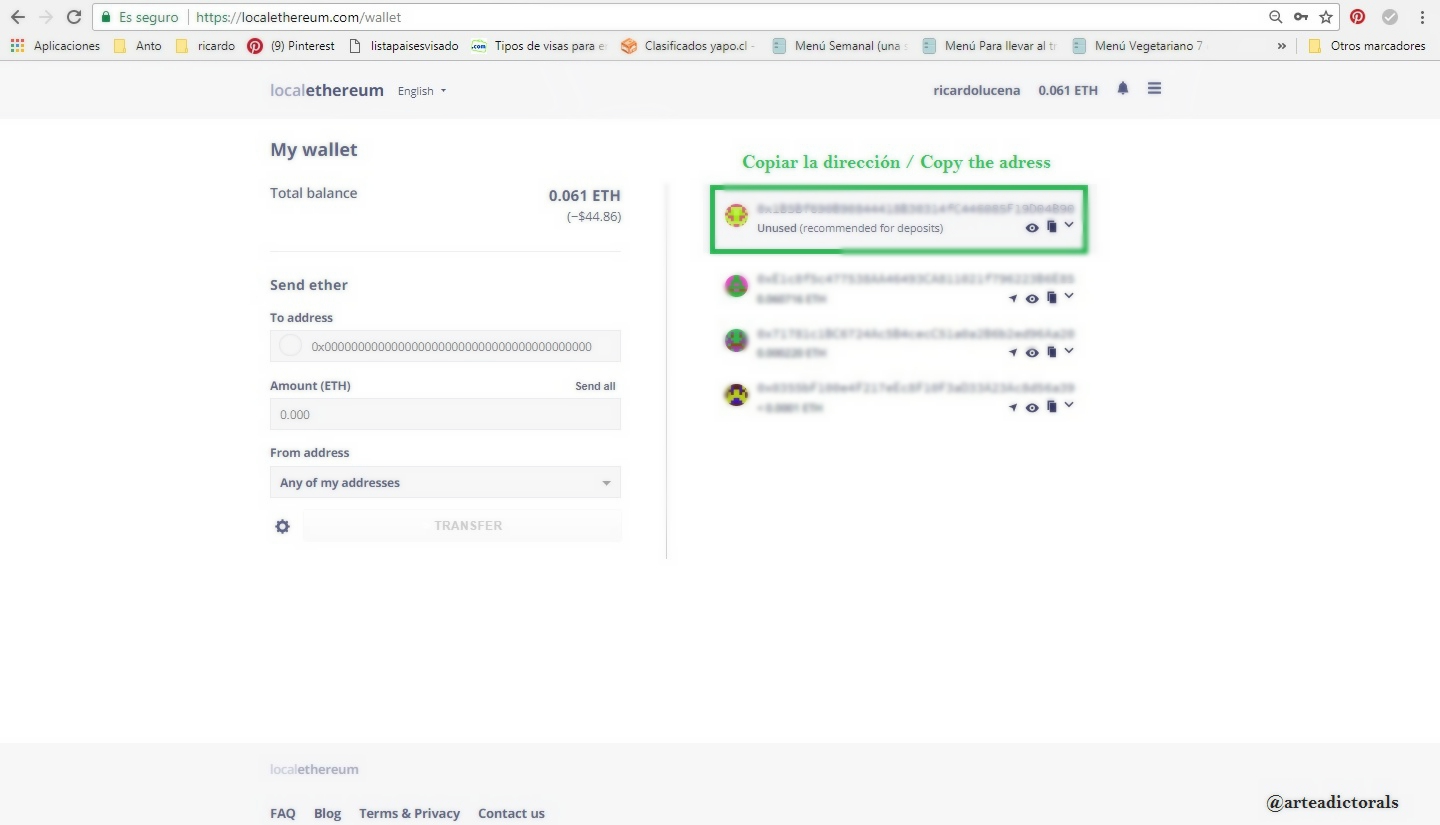1440x825 pixels.
Task: Open the Terms & Privacy link
Action: pos(410,813)
